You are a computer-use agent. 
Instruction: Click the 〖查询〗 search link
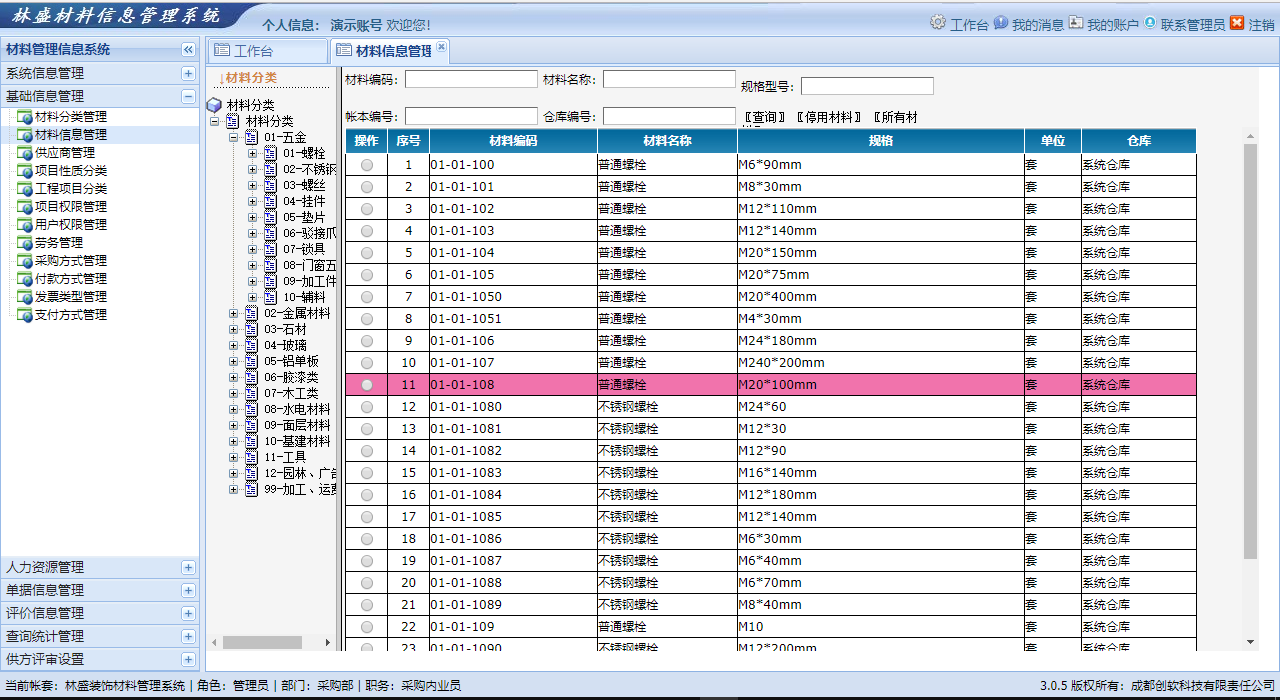coord(765,117)
